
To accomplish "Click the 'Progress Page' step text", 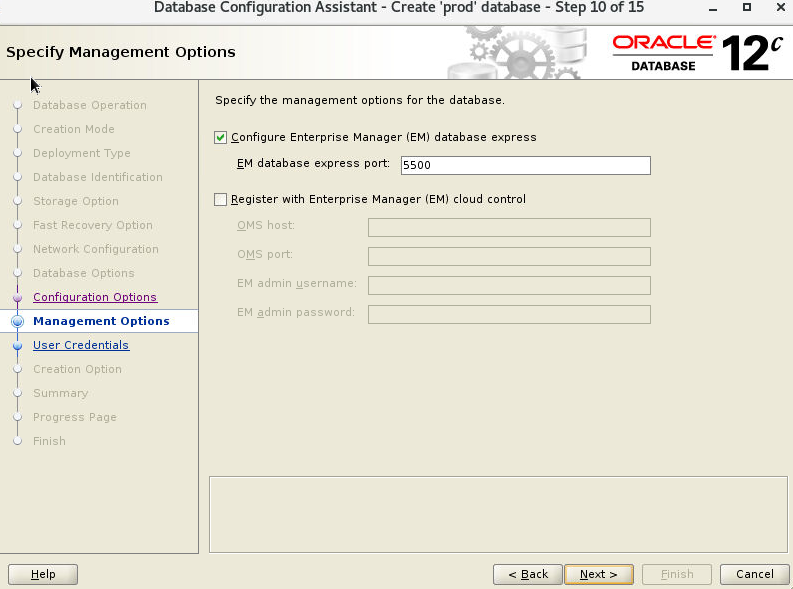I will 75,417.
